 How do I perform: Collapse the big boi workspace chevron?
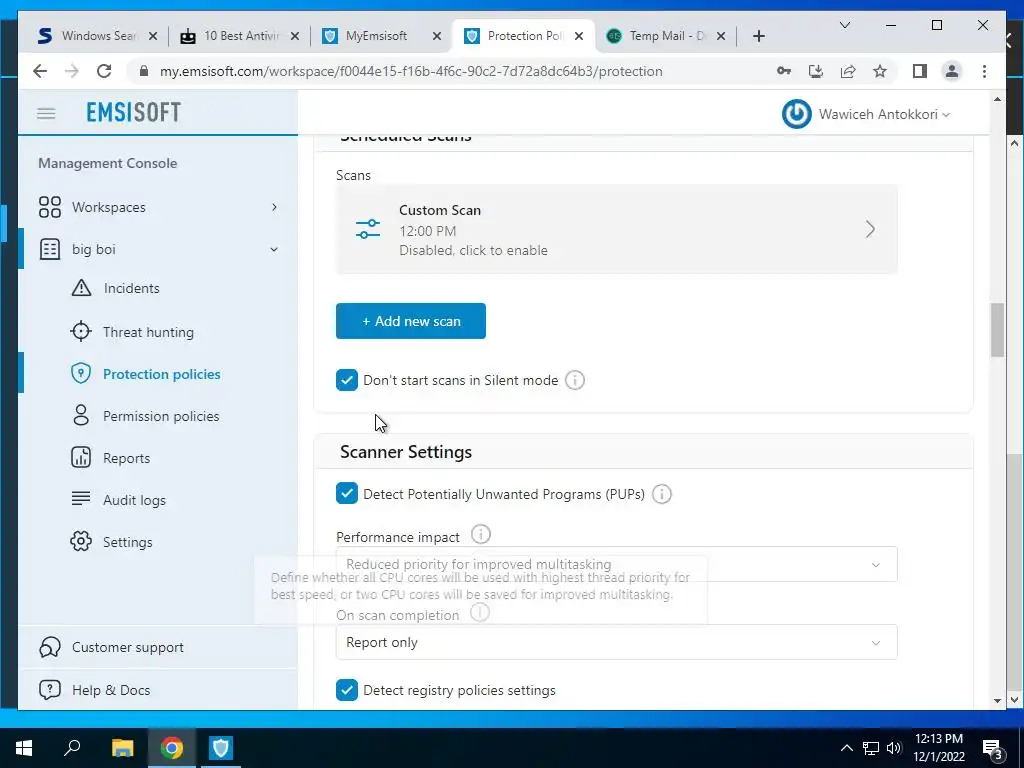click(x=274, y=249)
